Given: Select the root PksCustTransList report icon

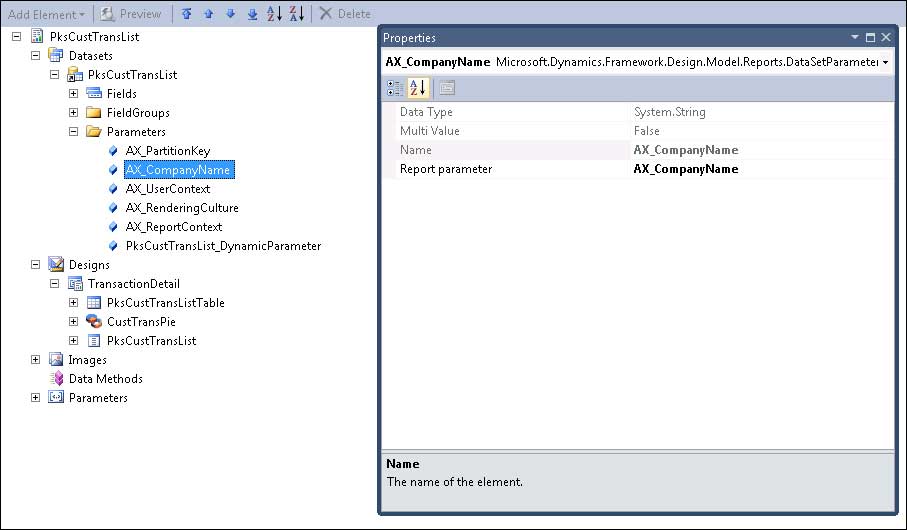Looking at the screenshot, I should coord(37,36).
